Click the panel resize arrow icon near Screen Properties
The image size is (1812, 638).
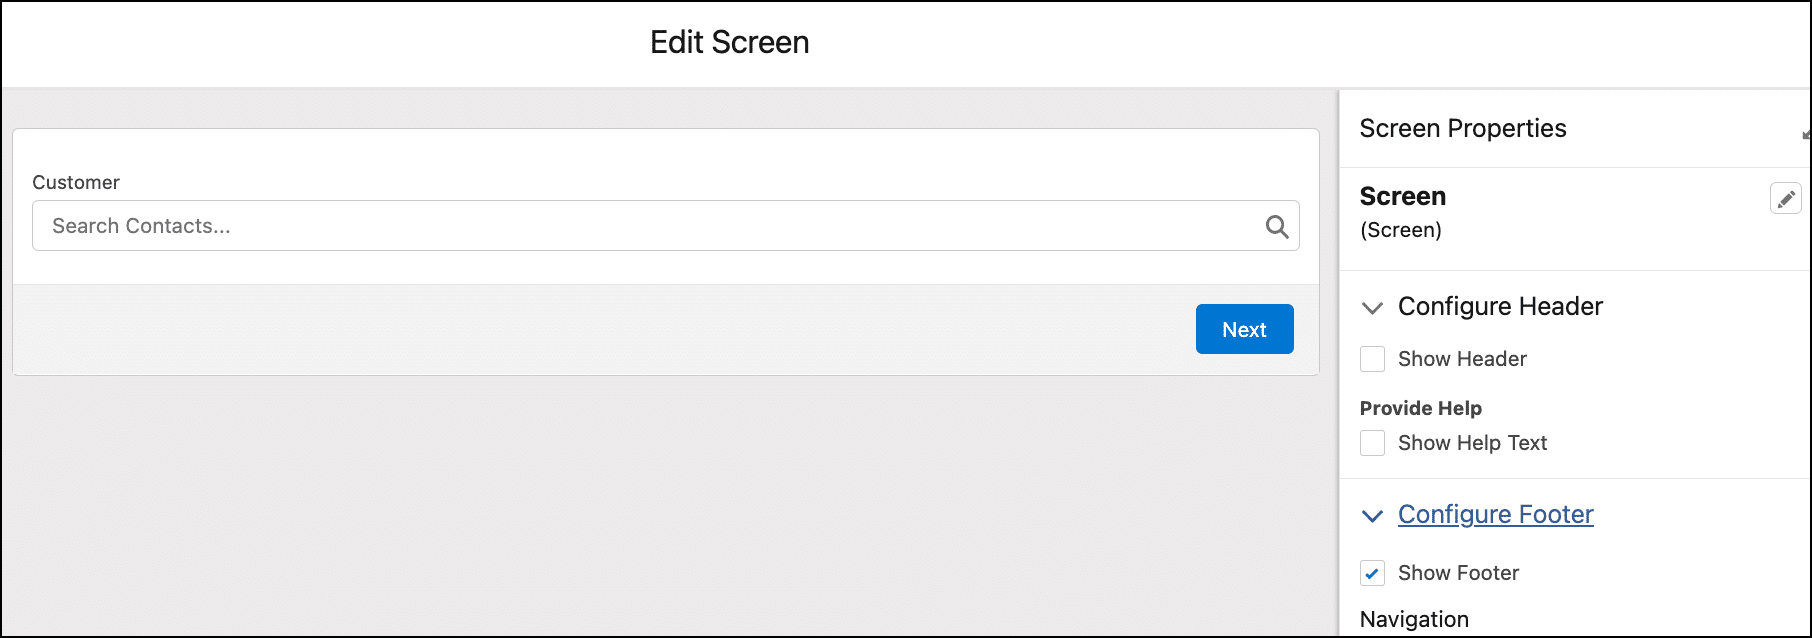click(x=1806, y=134)
